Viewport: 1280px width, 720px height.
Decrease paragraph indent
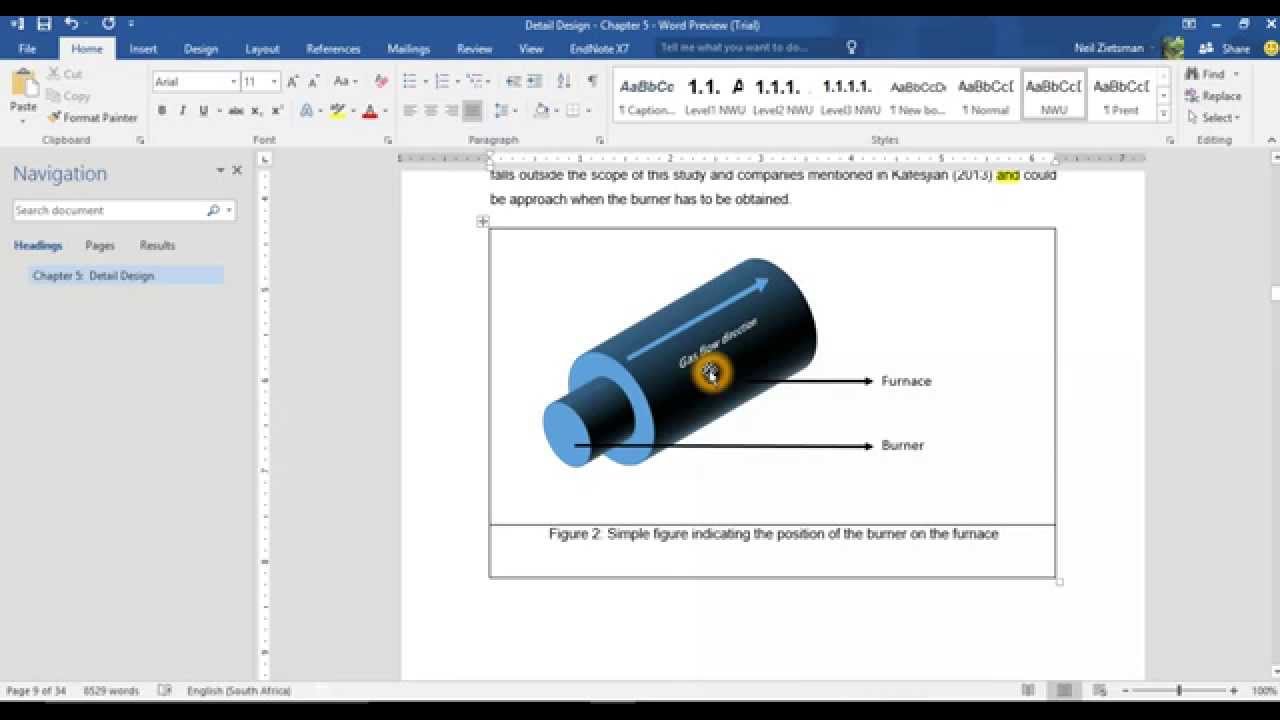click(513, 82)
